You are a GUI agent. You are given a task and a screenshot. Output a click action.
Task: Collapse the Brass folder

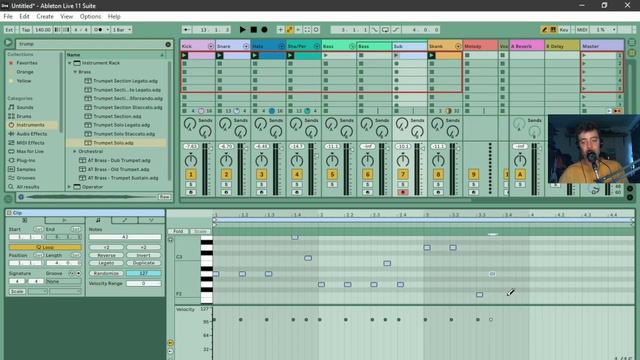click(75, 72)
